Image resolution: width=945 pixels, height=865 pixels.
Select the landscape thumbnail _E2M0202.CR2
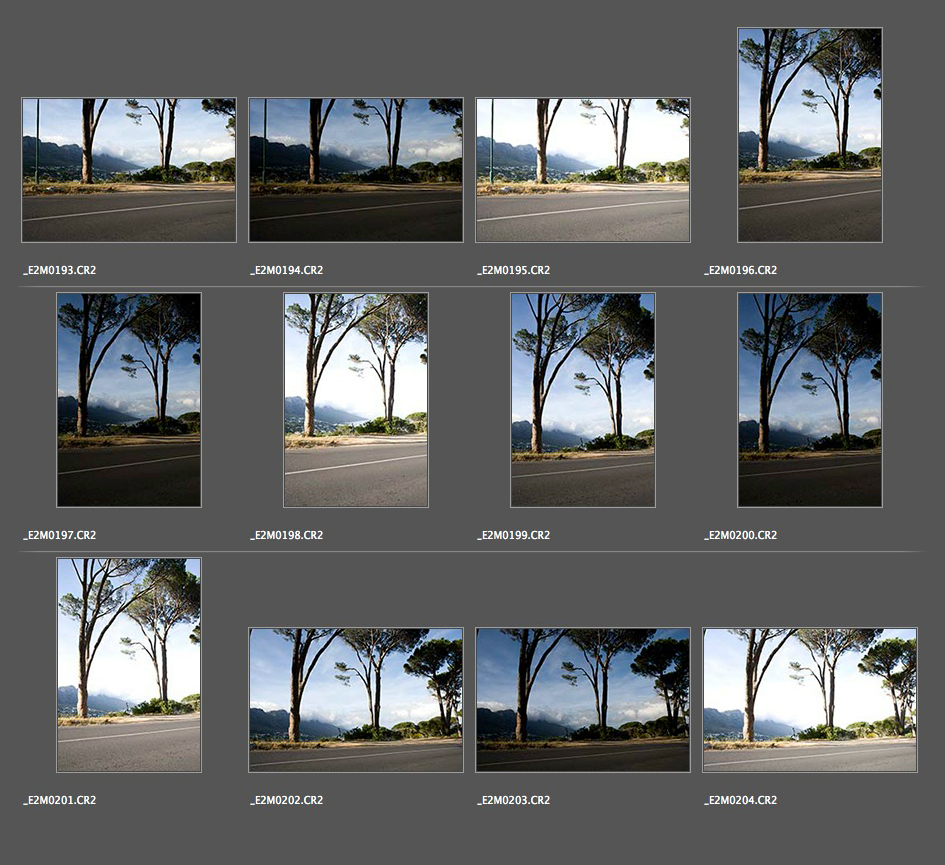click(x=356, y=700)
